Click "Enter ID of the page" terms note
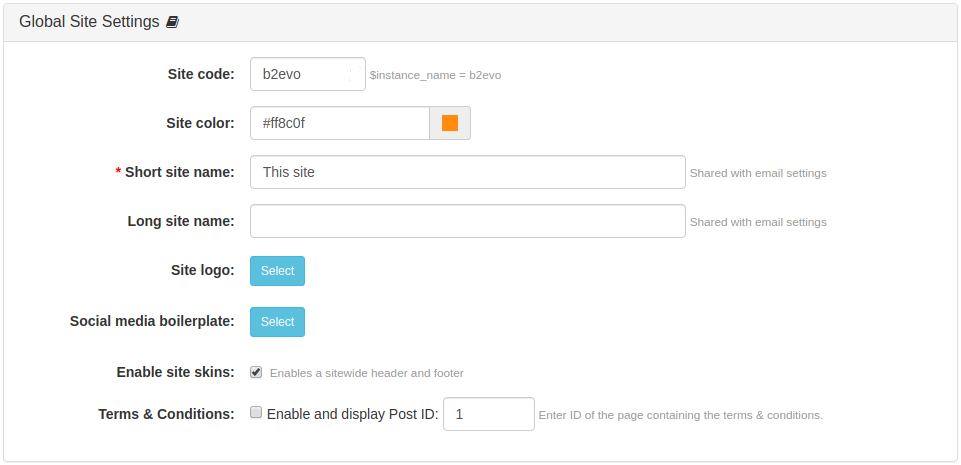Viewport: 961px width, 465px height. [680, 415]
